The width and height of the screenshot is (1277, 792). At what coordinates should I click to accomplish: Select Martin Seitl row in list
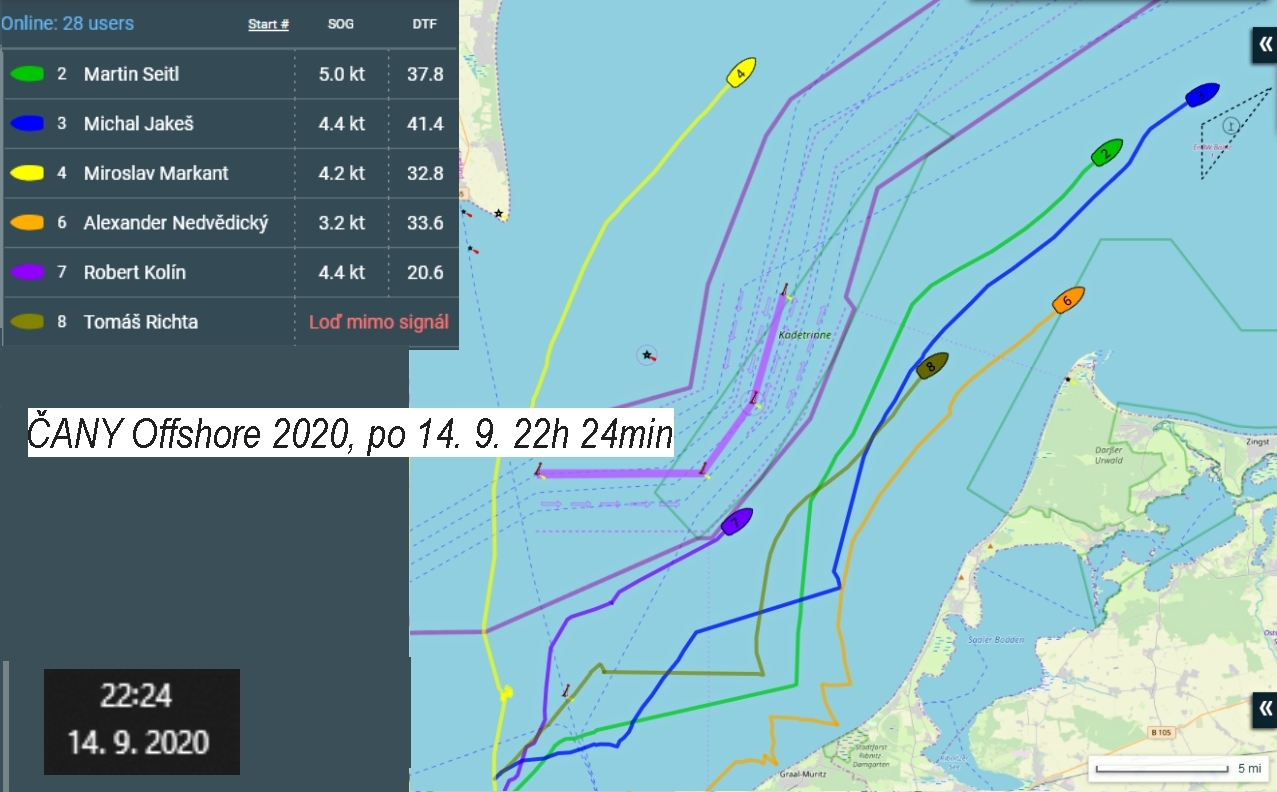pyautogui.click(x=231, y=74)
